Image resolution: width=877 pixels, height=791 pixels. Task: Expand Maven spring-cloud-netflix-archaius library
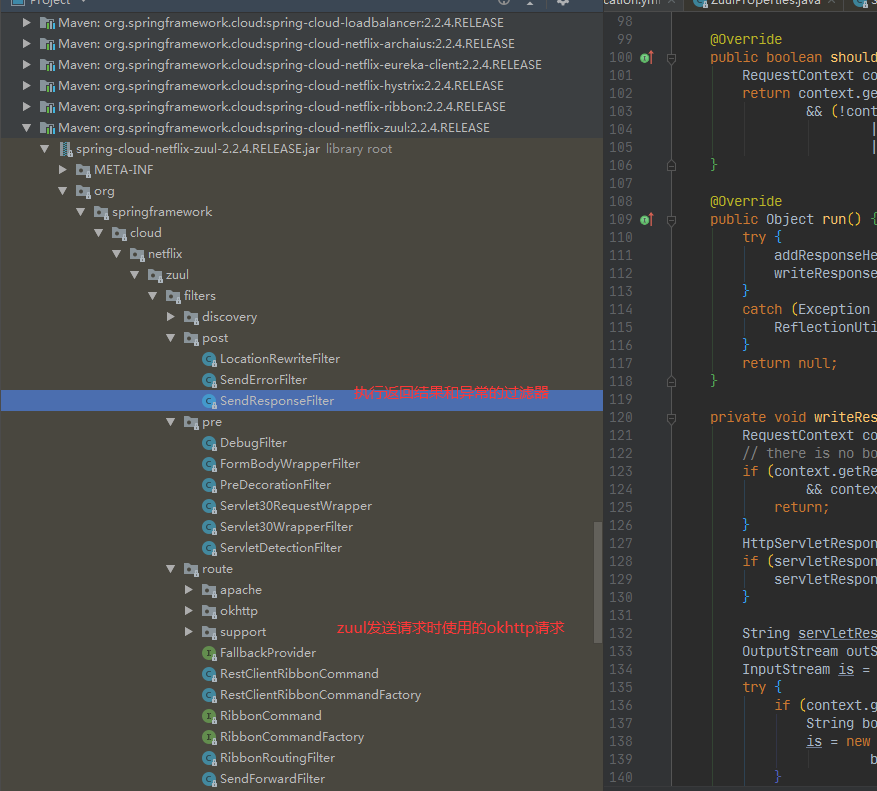[26, 44]
